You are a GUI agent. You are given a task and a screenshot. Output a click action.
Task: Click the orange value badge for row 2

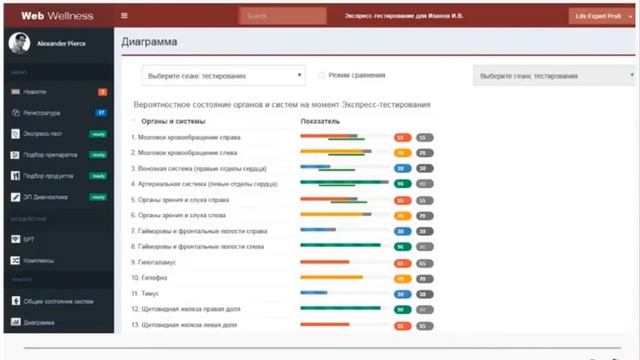(402, 153)
